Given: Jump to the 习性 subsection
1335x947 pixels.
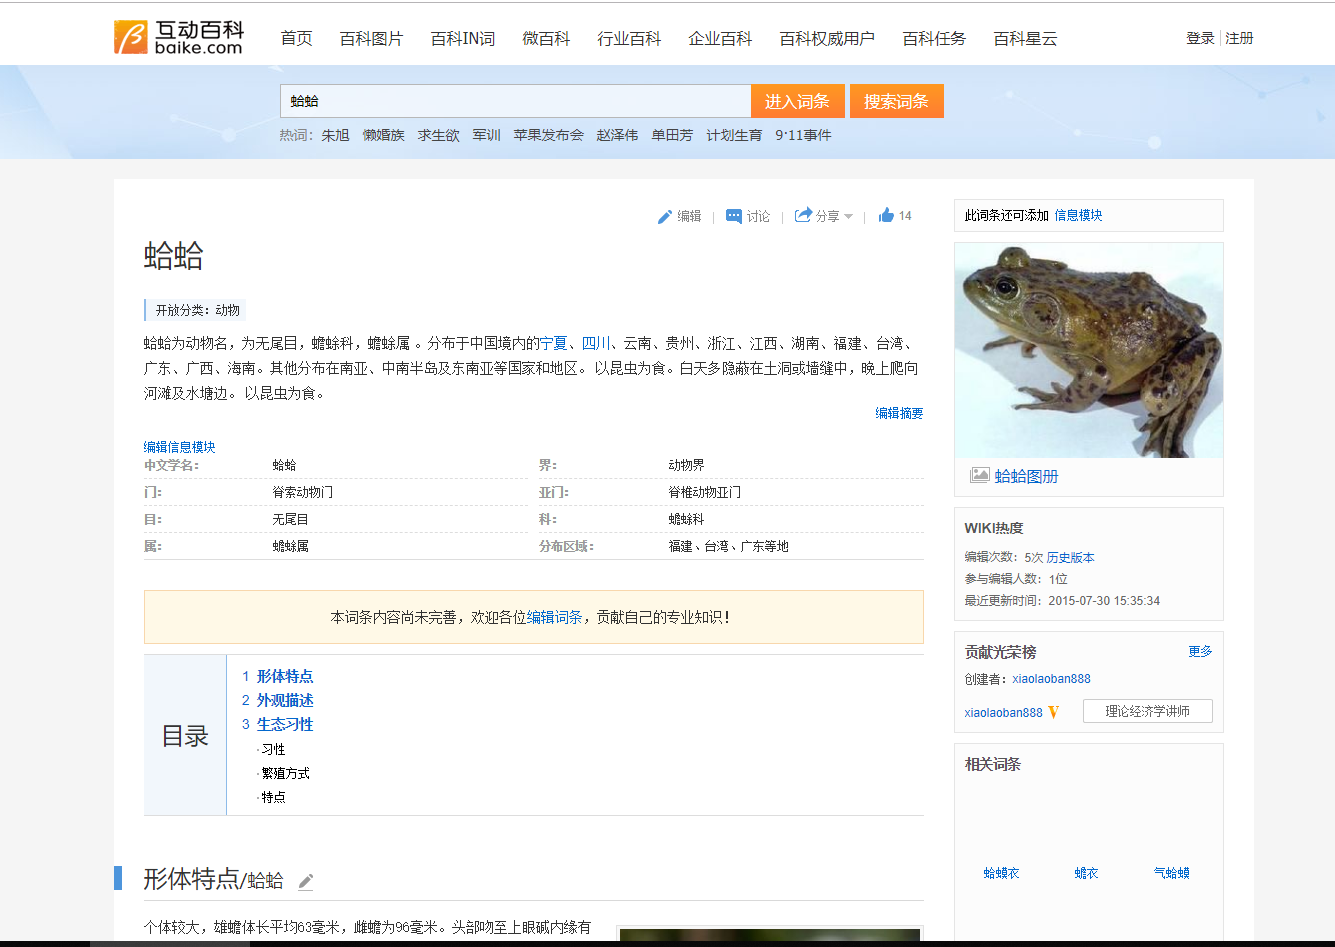Looking at the screenshot, I should pos(273,749).
